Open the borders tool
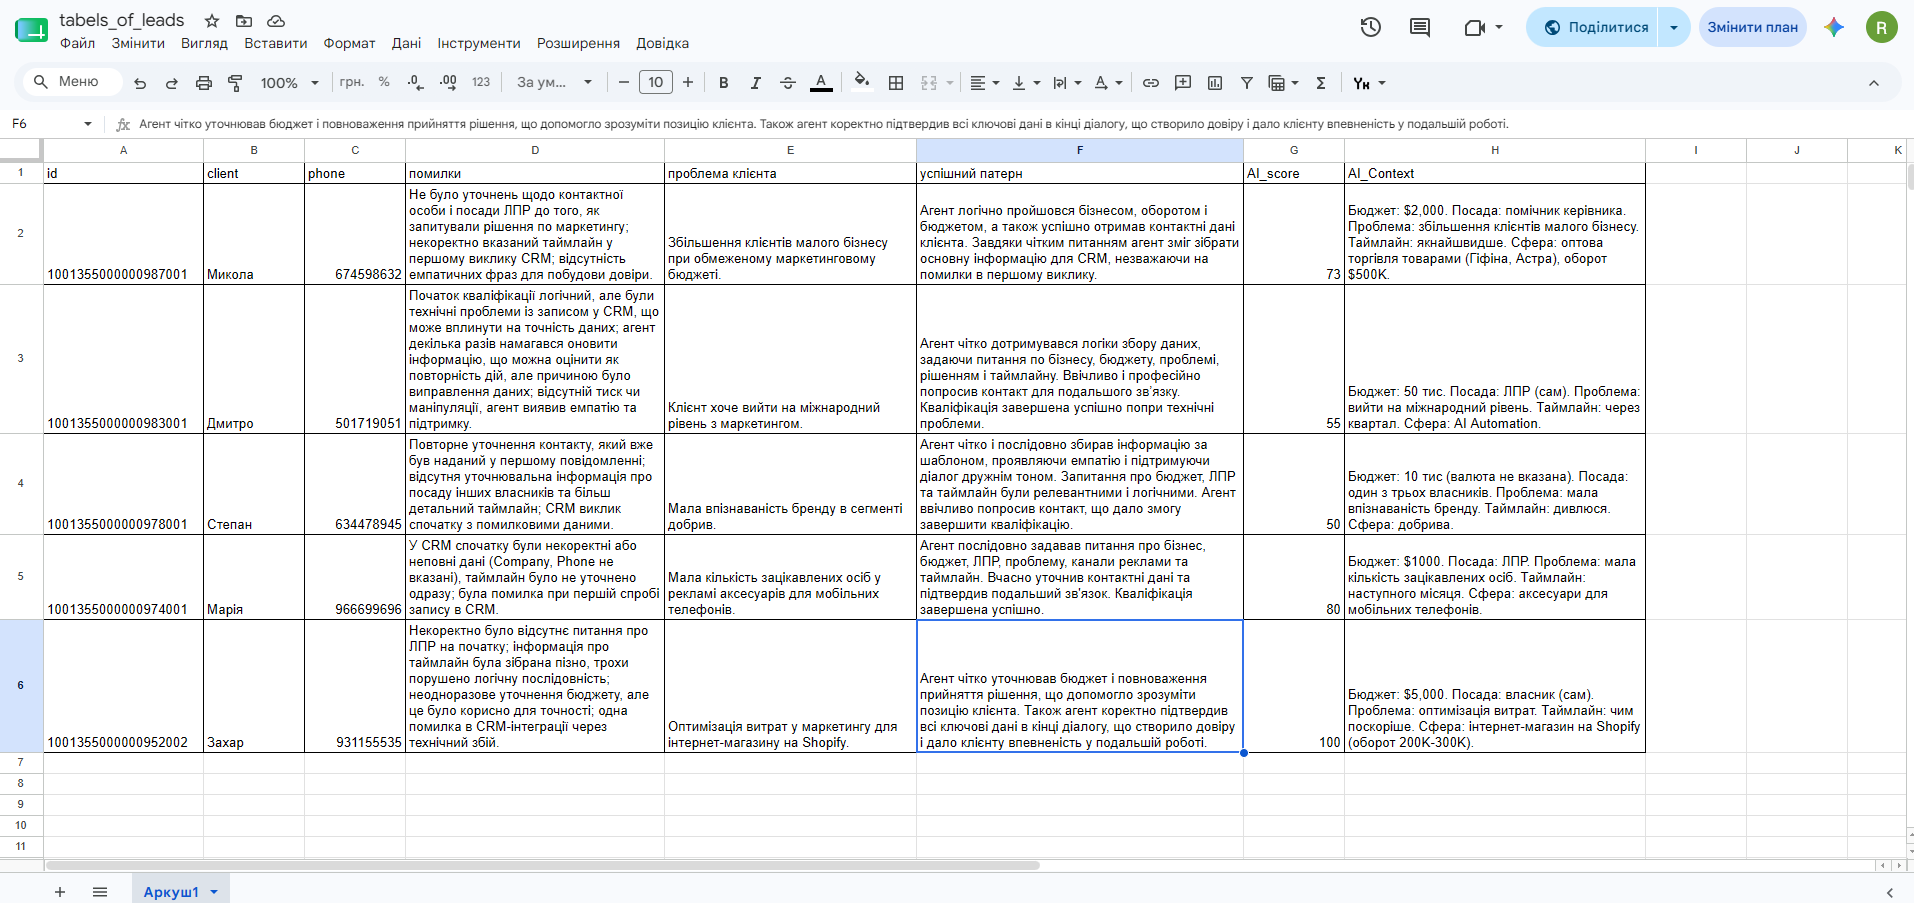The width and height of the screenshot is (1914, 903). click(896, 83)
